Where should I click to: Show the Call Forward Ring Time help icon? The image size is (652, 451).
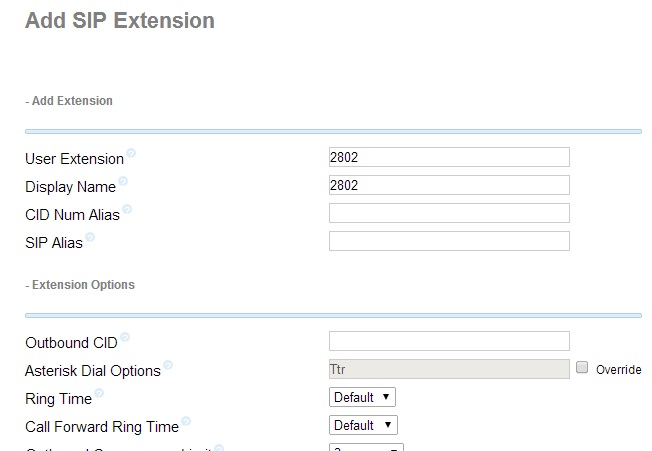tap(186, 422)
